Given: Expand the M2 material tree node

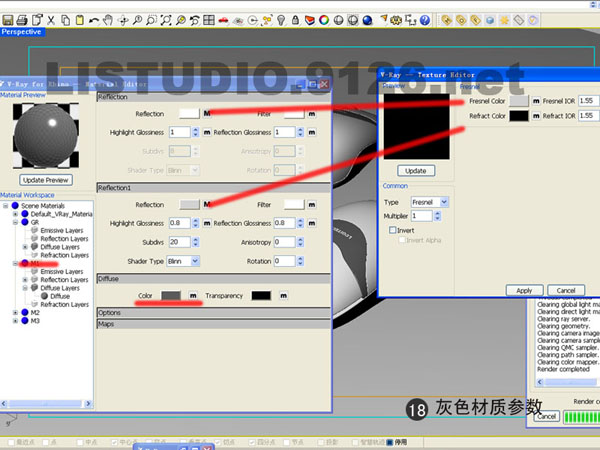Looking at the screenshot, I should [x=15, y=312].
